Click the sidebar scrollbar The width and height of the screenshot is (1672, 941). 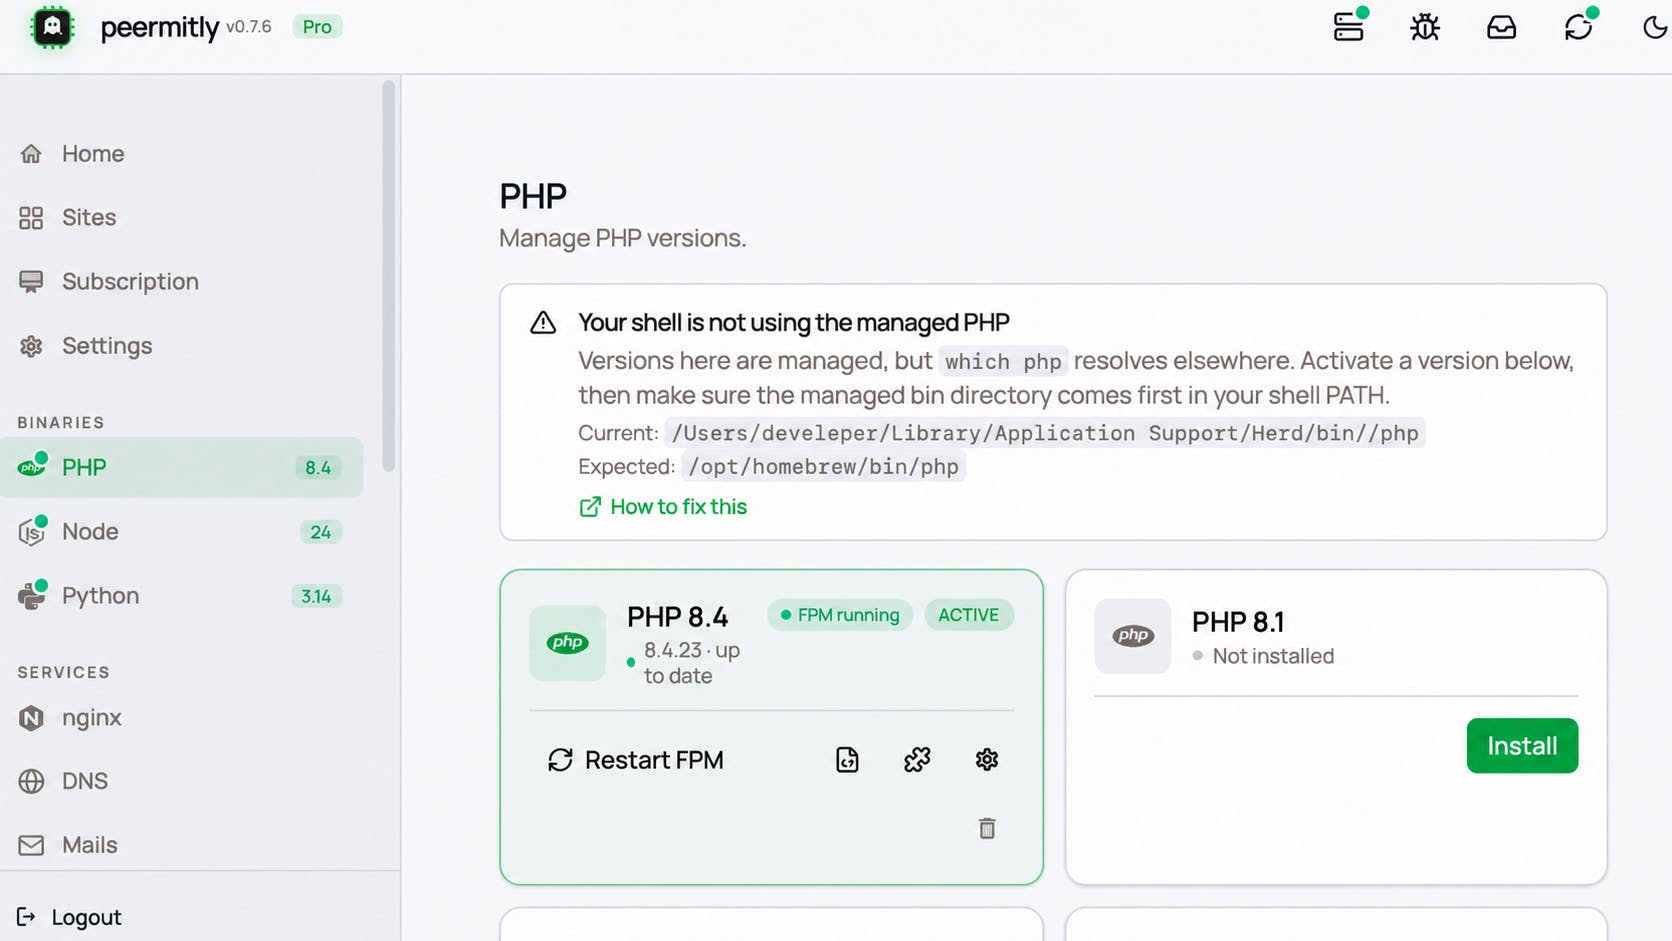[389, 276]
